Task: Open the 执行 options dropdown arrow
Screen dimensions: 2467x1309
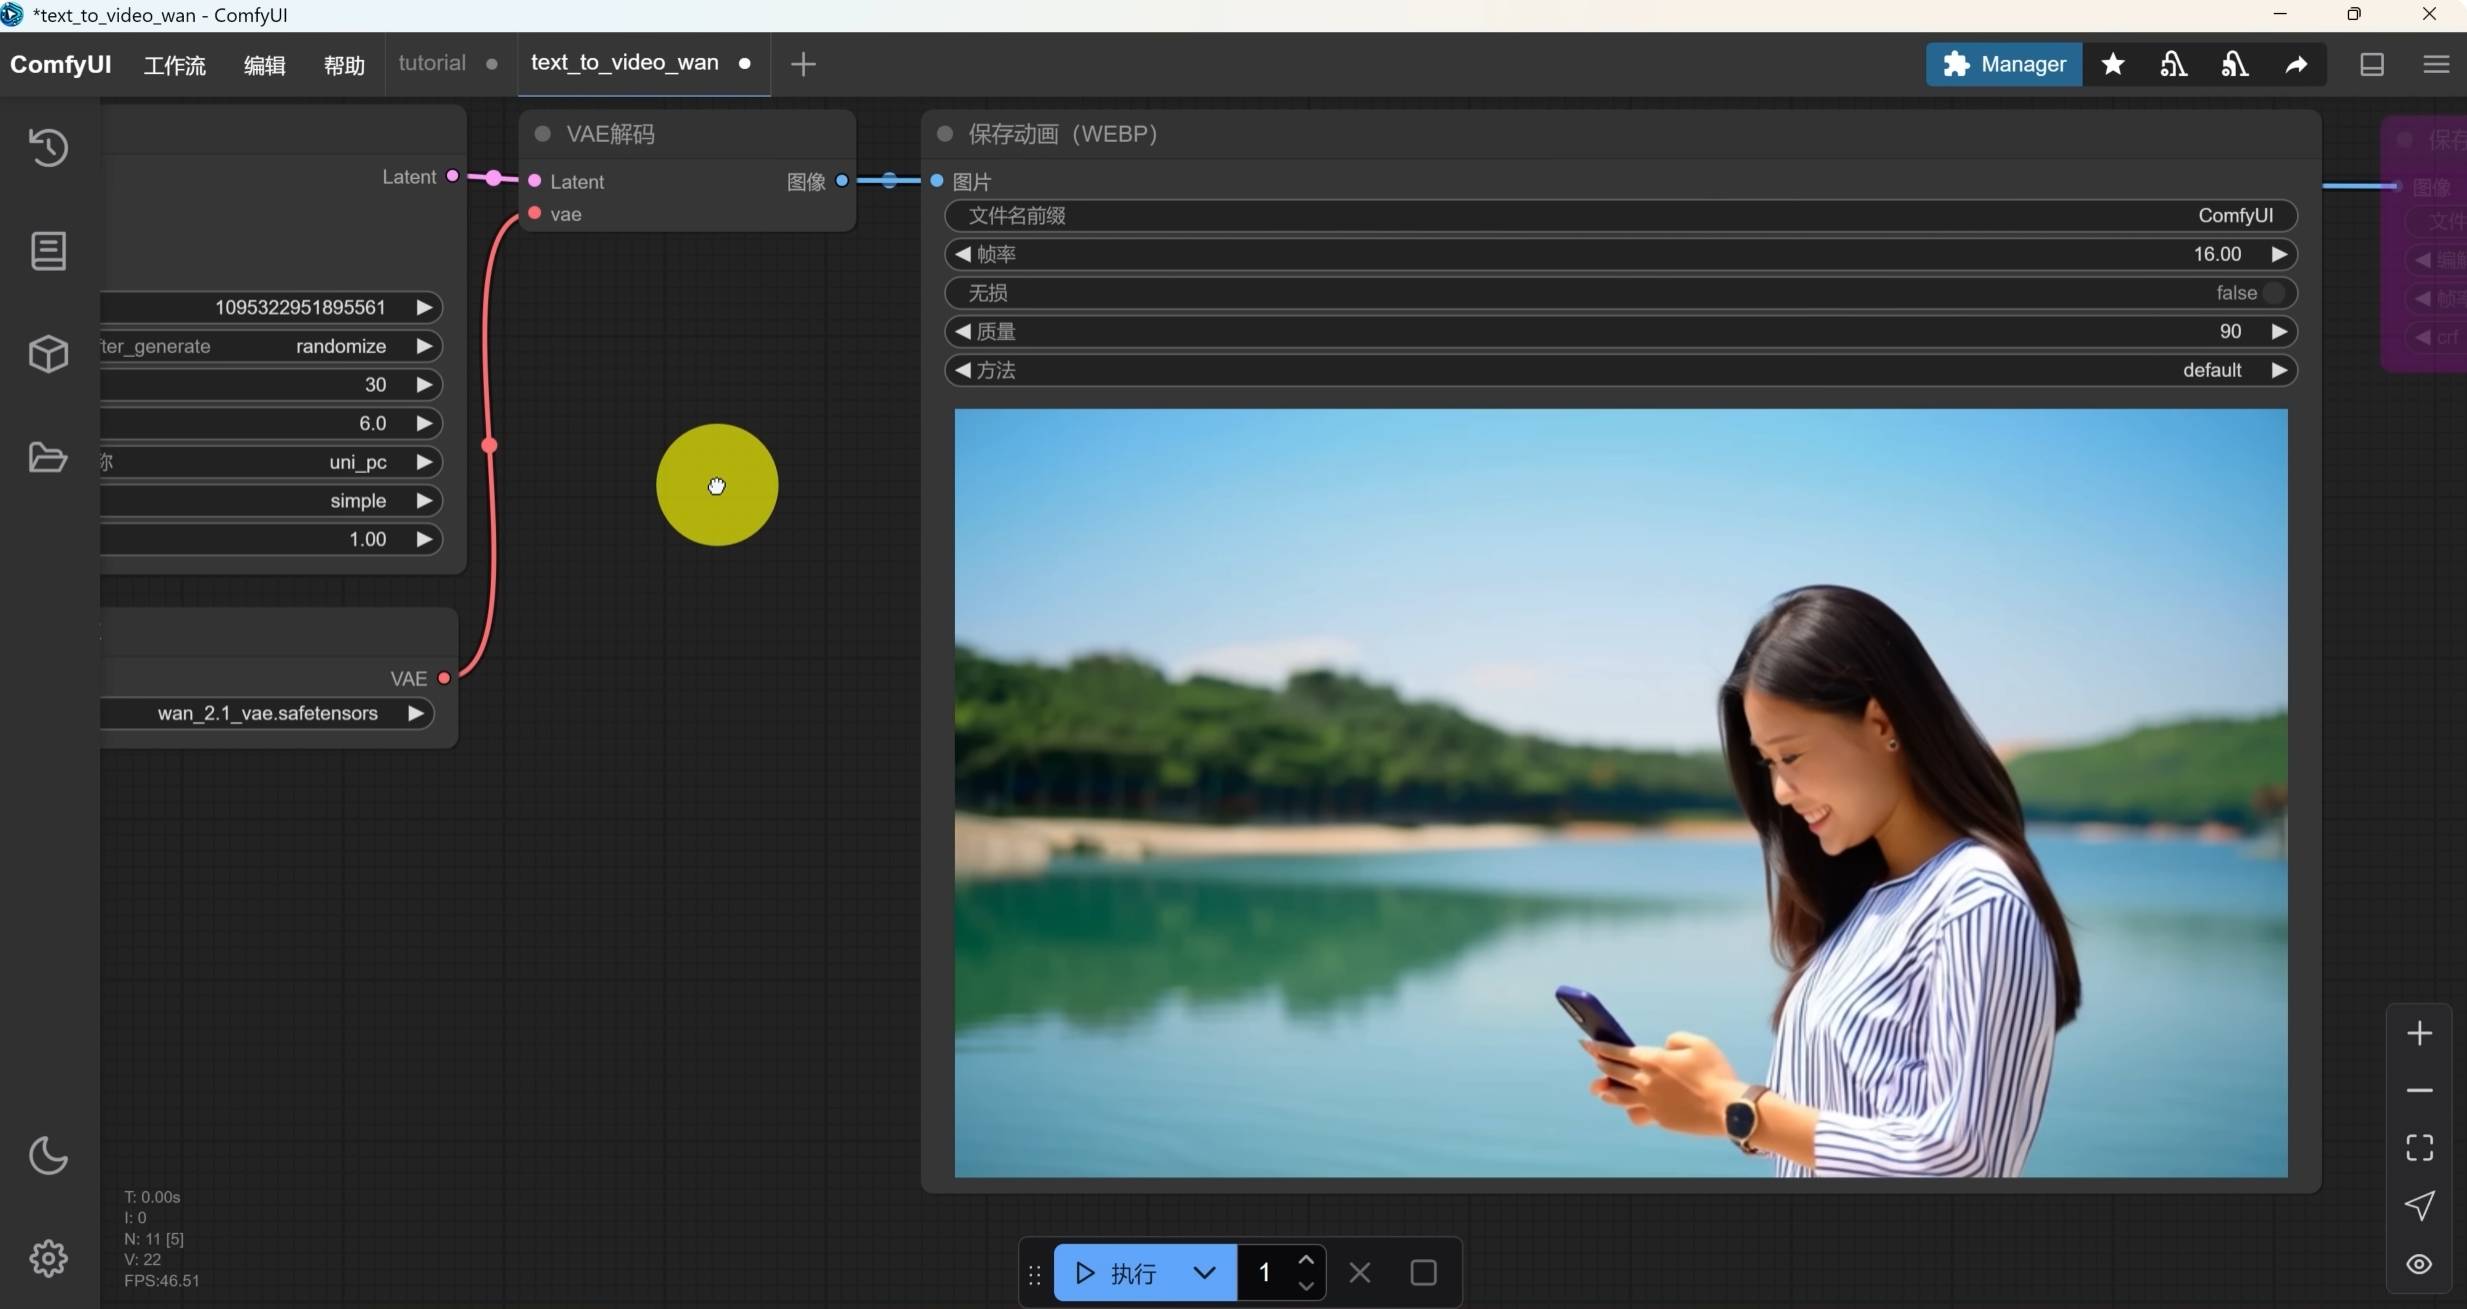Action: click(x=1205, y=1273)
